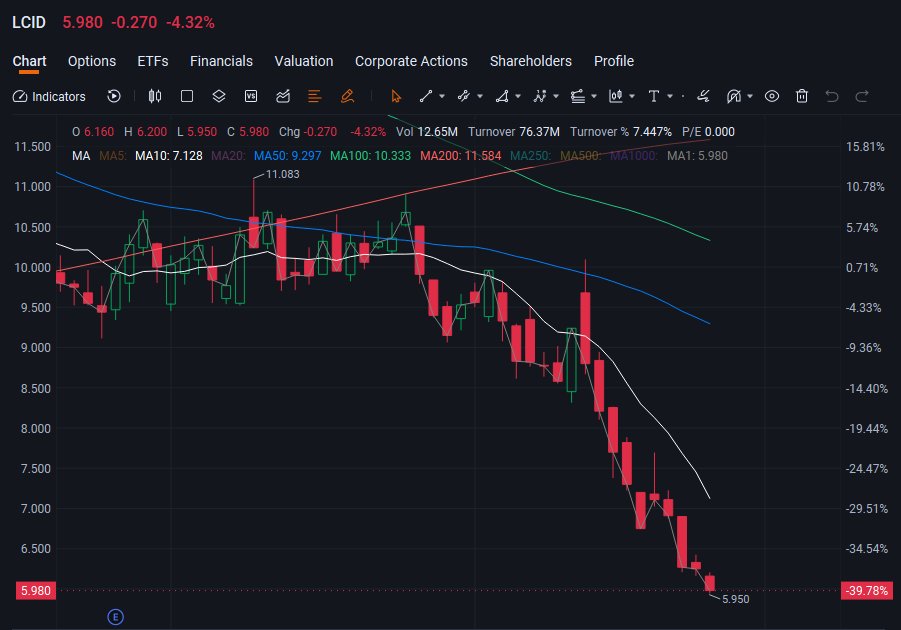Click the Turnover 76.37M value
The width and height of the screenshot is (901, 630).
514,132
